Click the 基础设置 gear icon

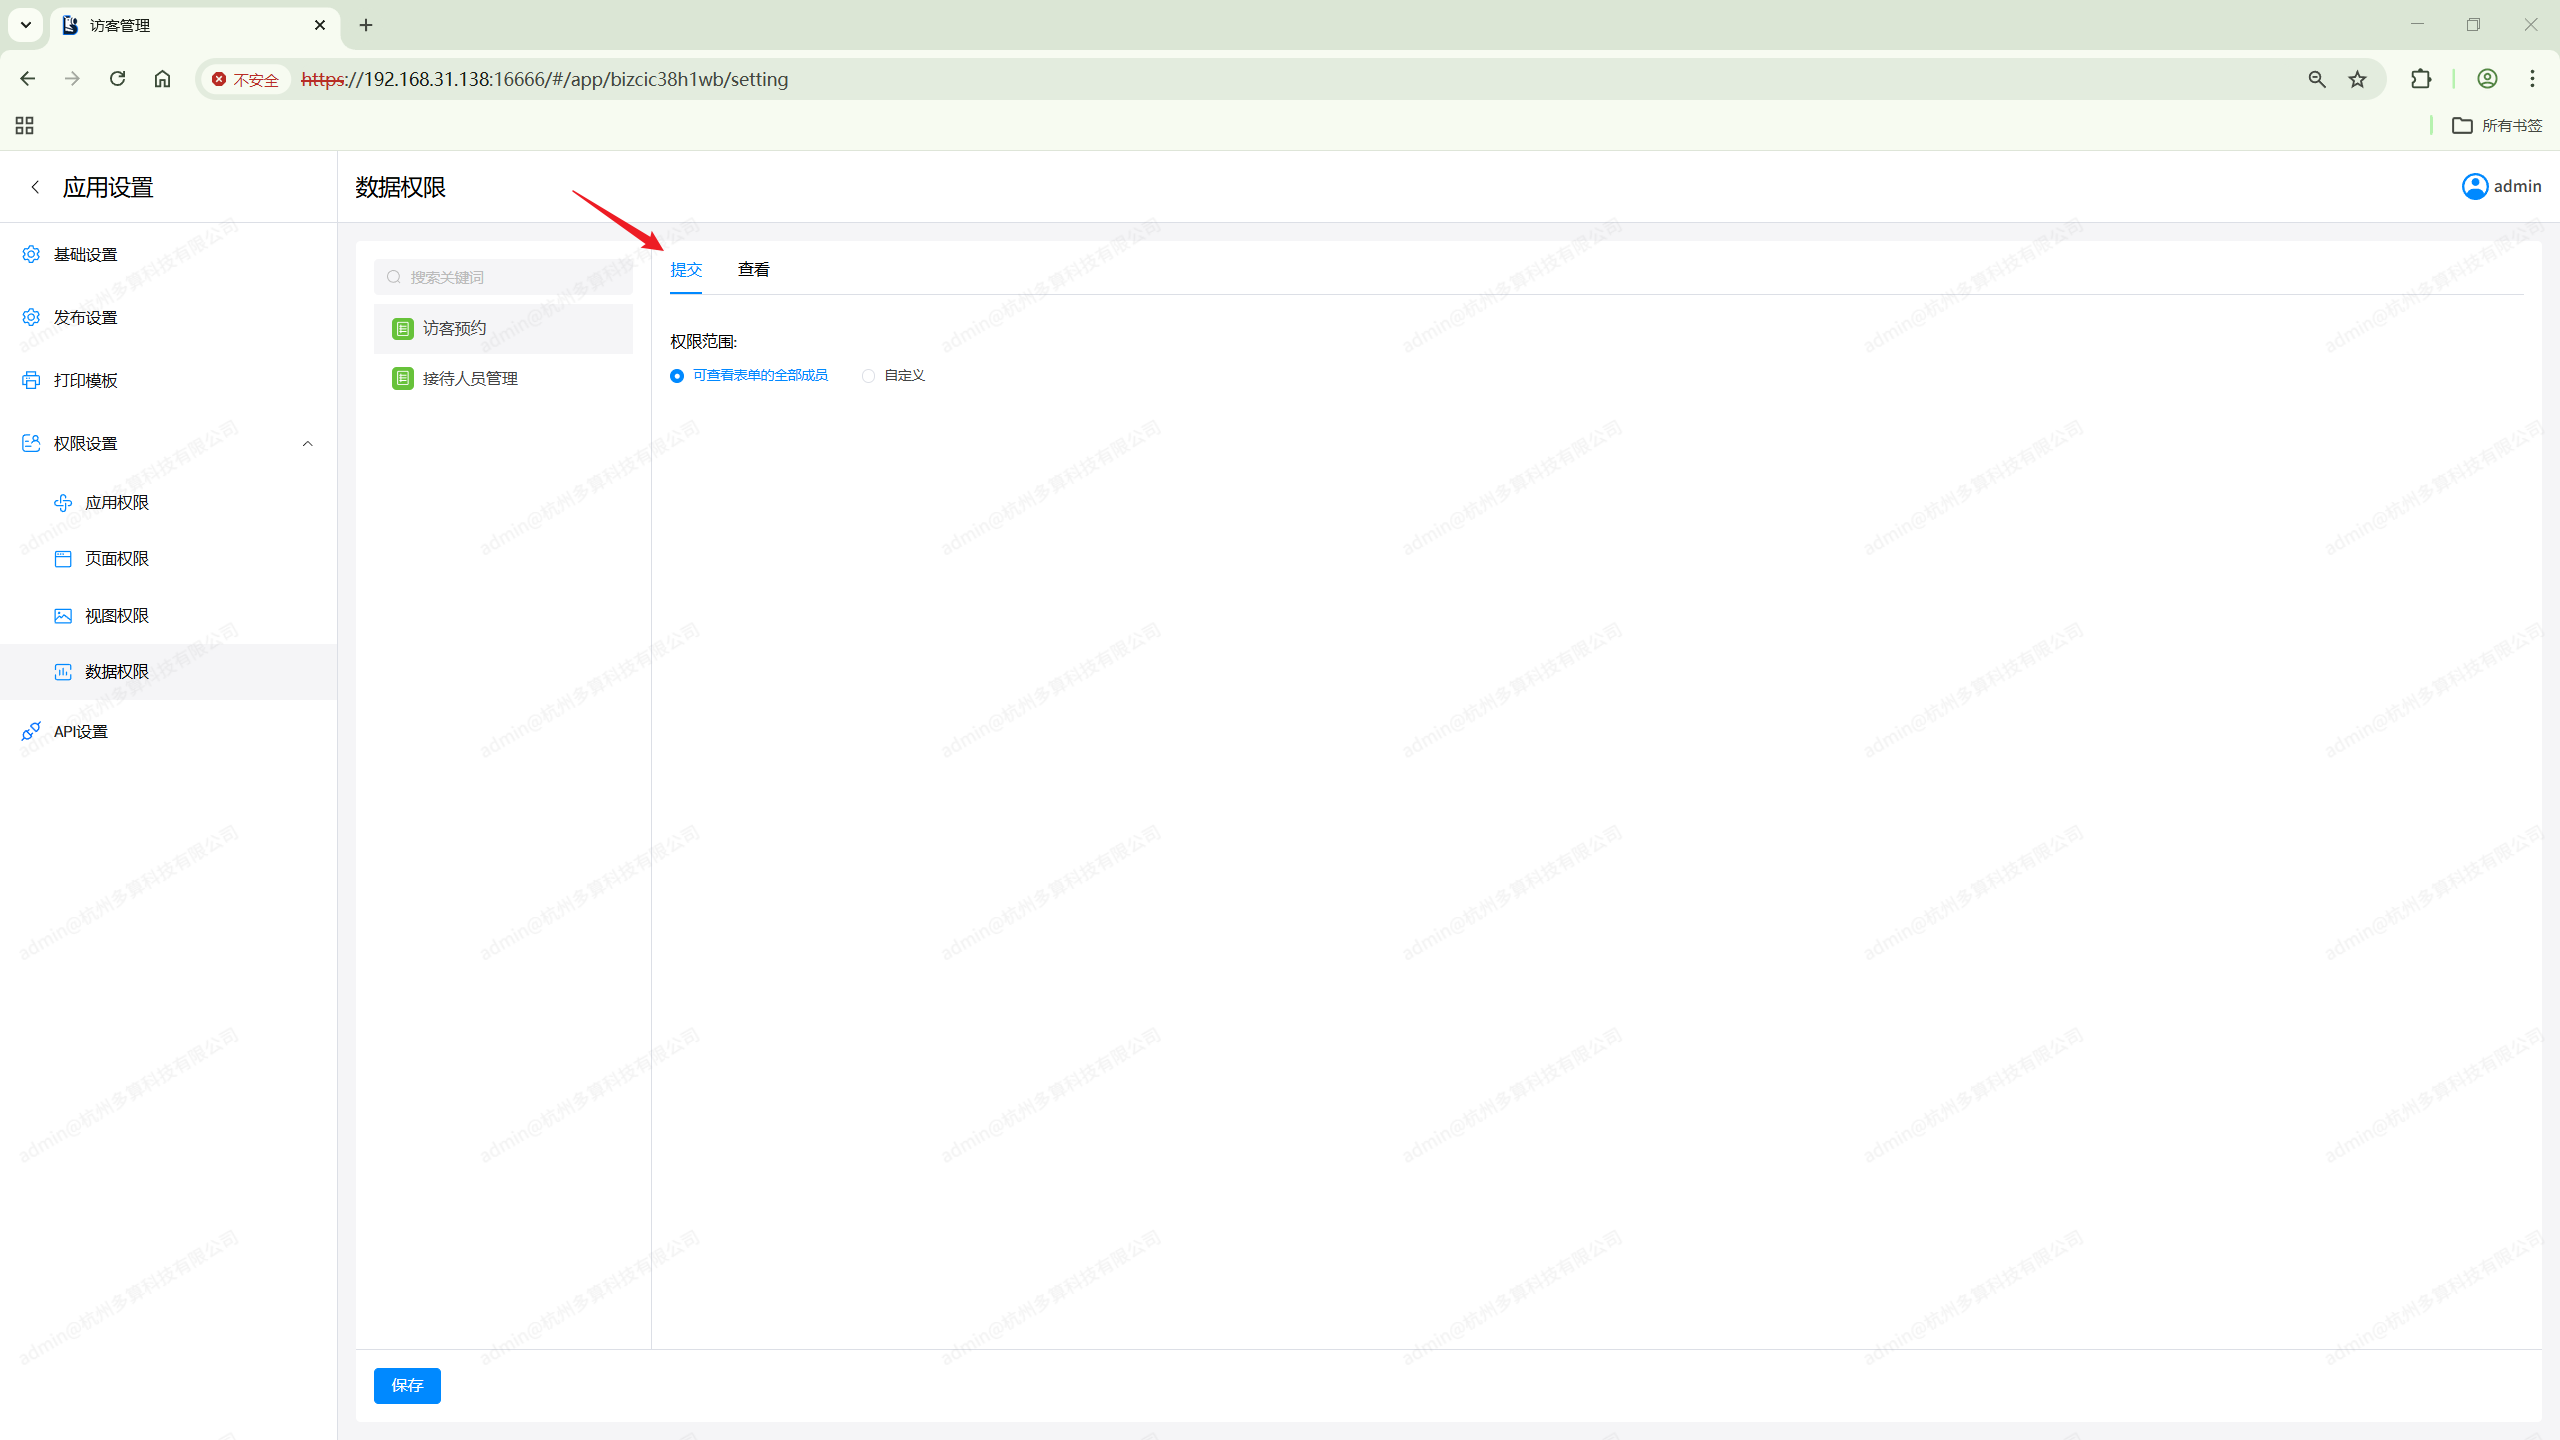[31, 254]
